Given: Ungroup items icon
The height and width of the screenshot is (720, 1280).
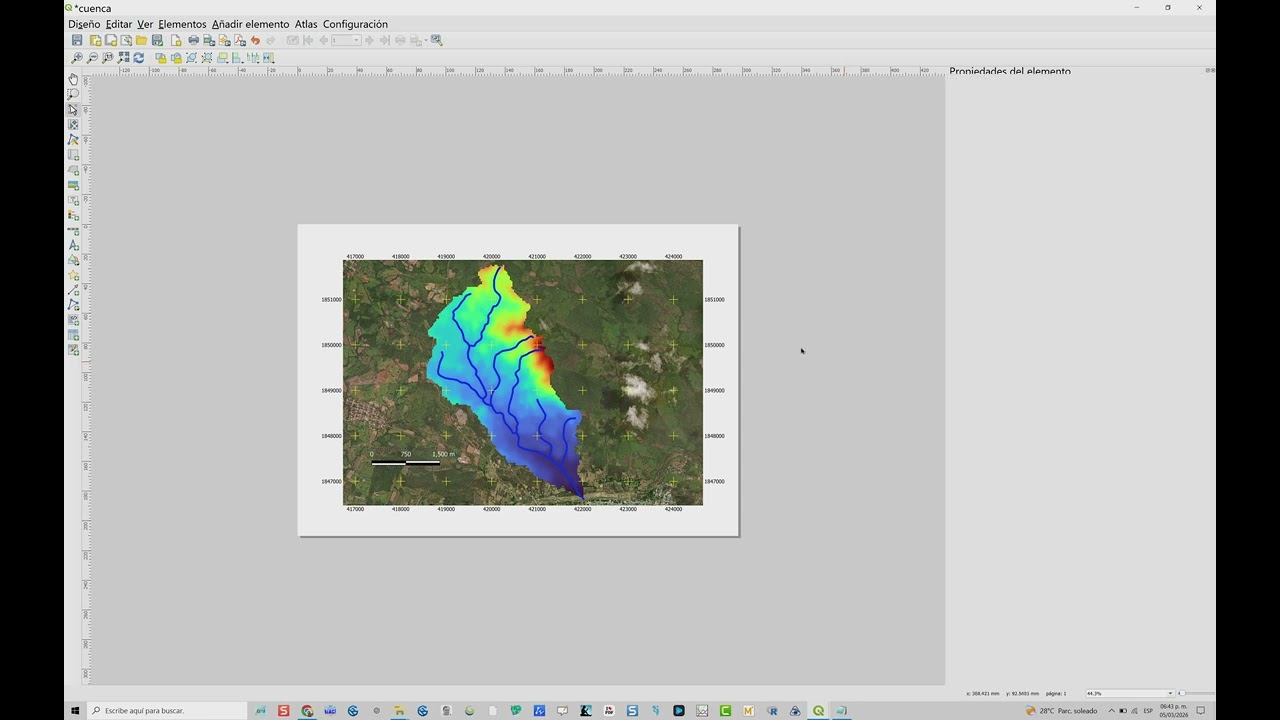Looking at the screenshot, I should [x=207, y=58].
